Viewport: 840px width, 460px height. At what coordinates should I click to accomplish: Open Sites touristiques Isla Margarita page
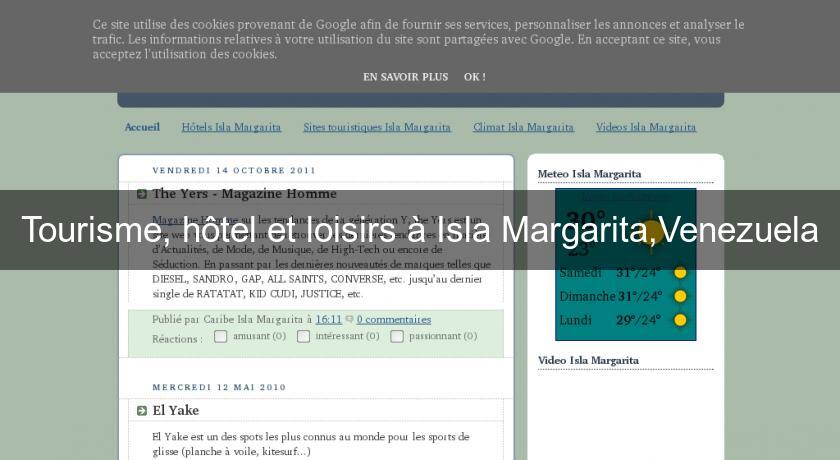(377, 127)
